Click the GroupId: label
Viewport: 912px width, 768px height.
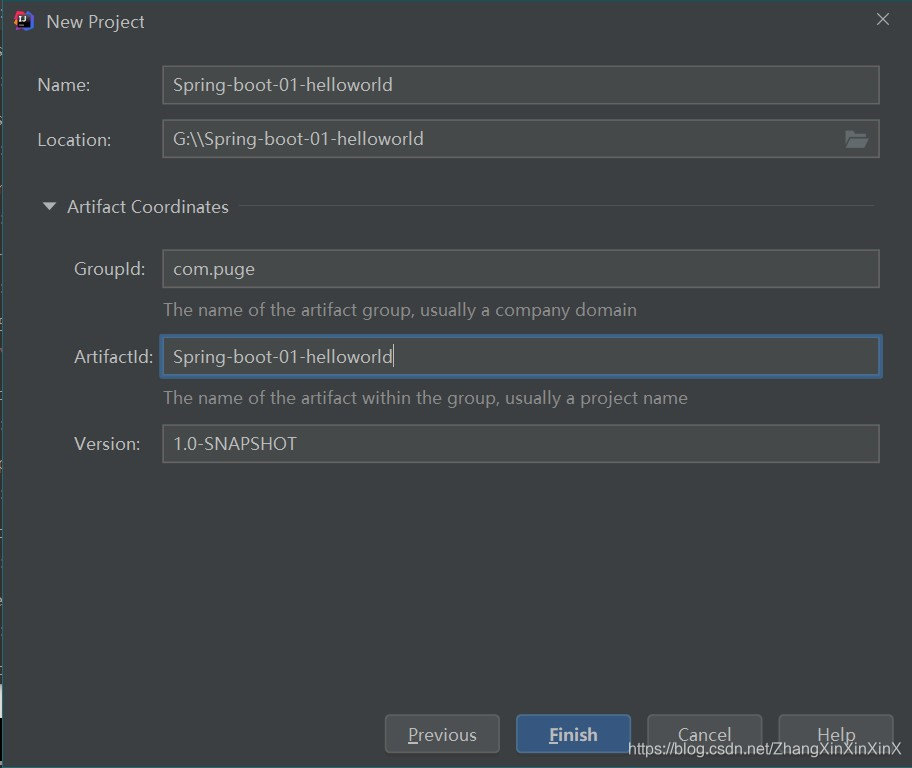tap(109, 269)
